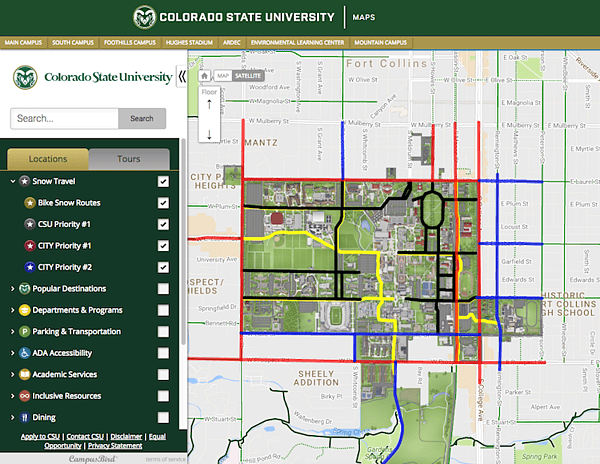
Task: Click the CSU ram logo in header
Action: 144,17
